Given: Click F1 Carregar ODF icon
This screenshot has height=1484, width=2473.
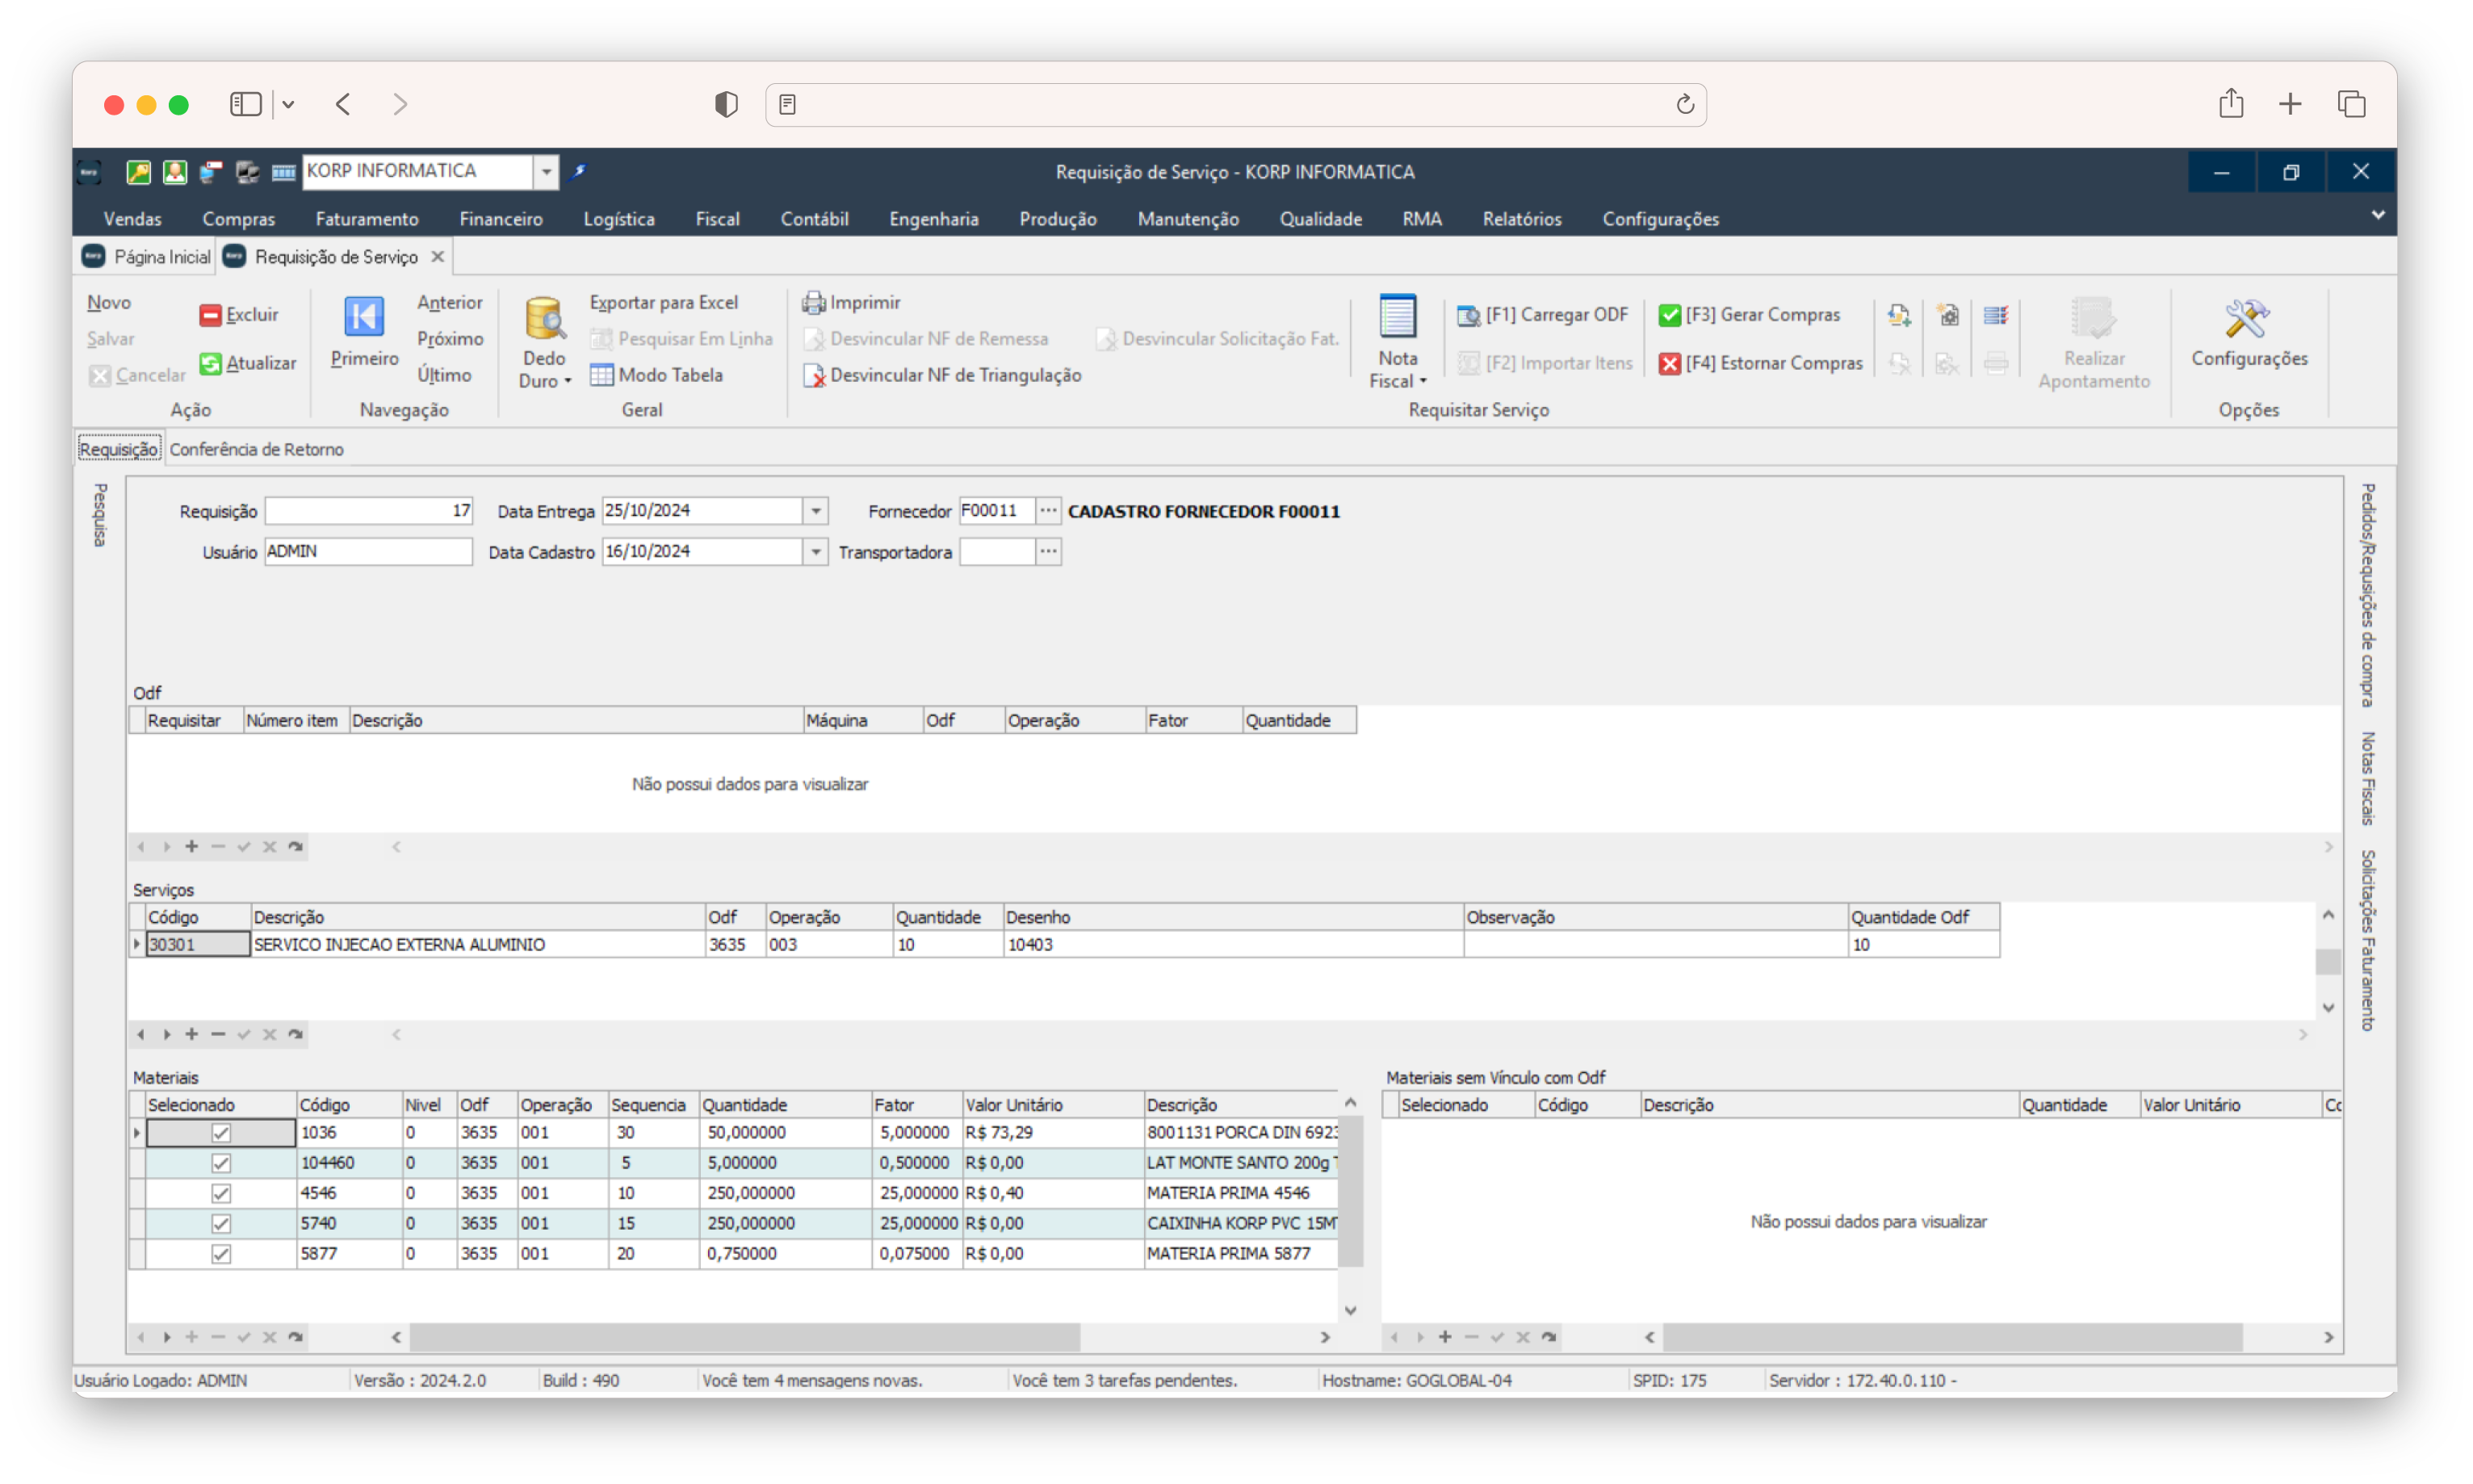Looking at the screenshot, I should coord(1468,316).
